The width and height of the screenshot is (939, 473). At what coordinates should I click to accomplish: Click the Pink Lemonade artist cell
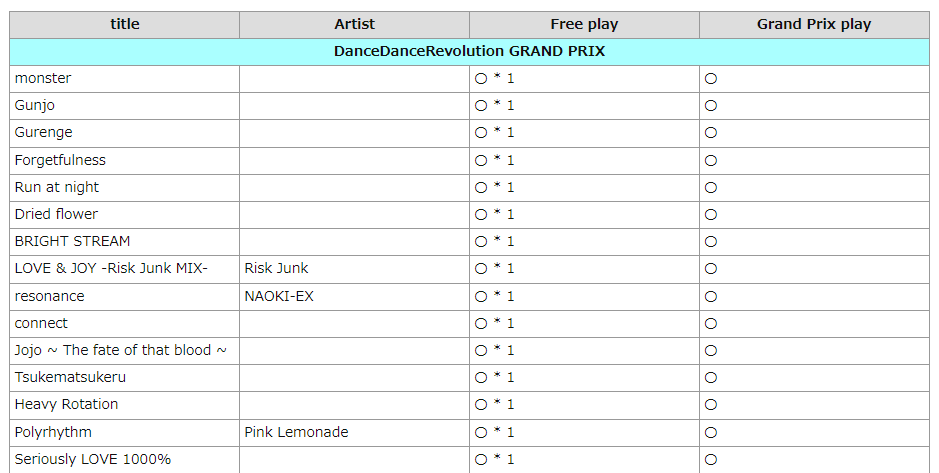tap(296, 432)
